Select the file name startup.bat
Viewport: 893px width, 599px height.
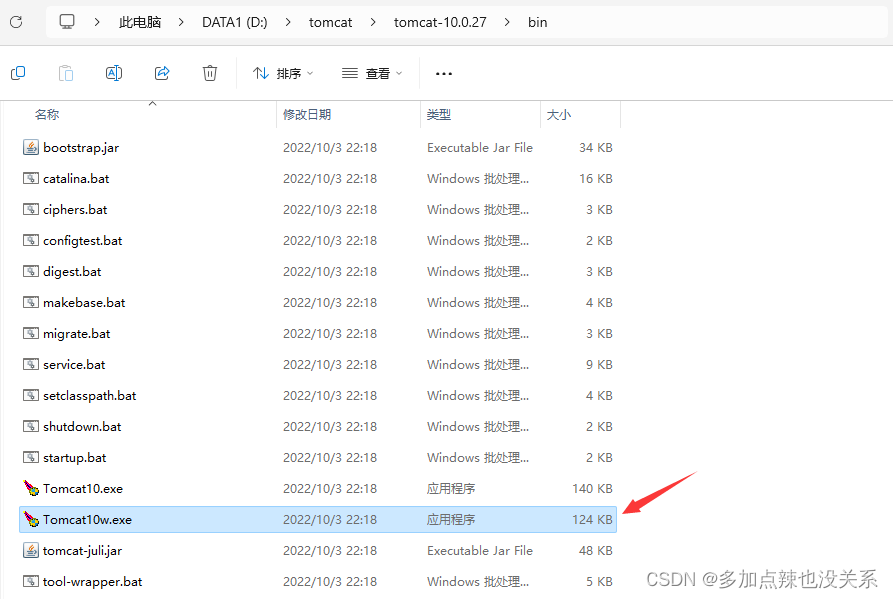[75, 458]
